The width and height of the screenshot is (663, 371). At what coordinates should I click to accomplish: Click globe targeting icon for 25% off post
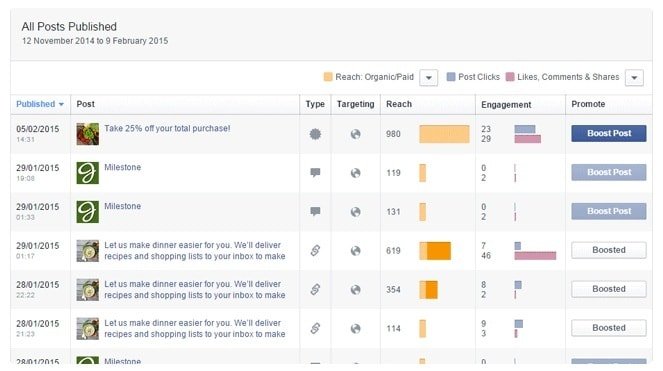tap(356, 134)
